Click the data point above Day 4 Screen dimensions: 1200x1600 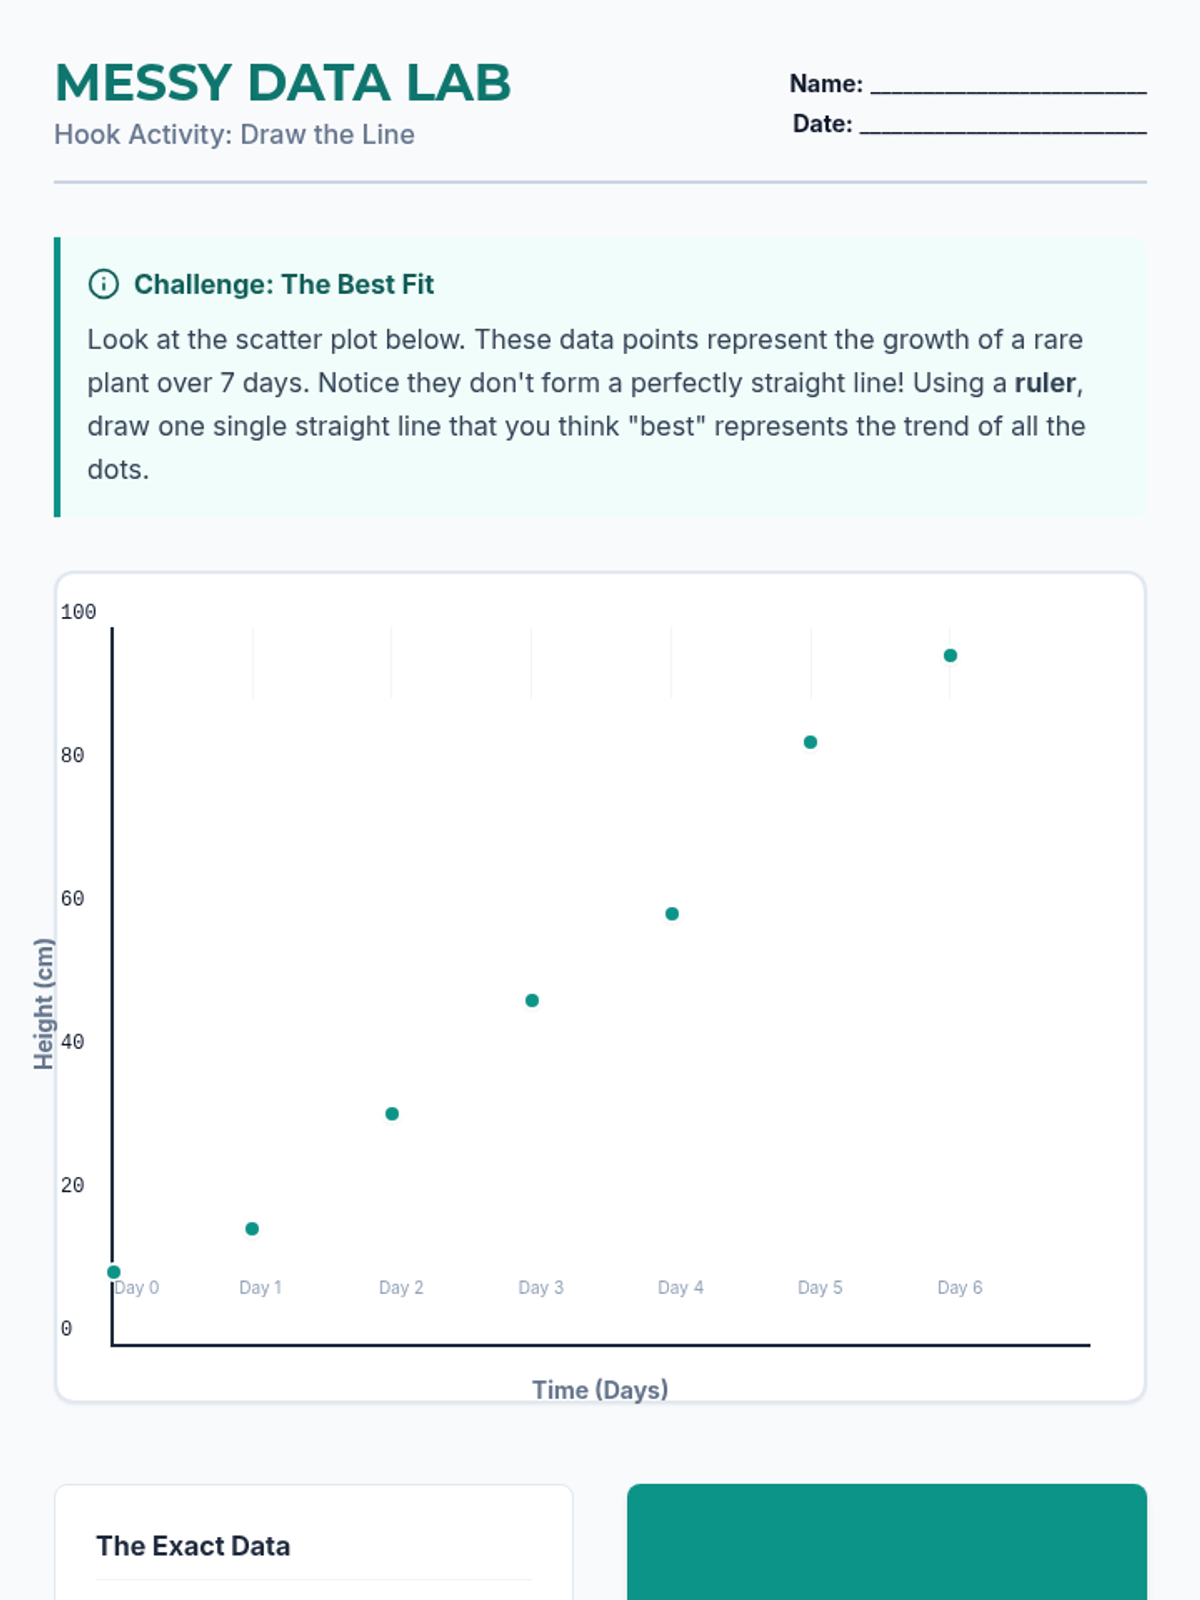[x=672, y=914]
